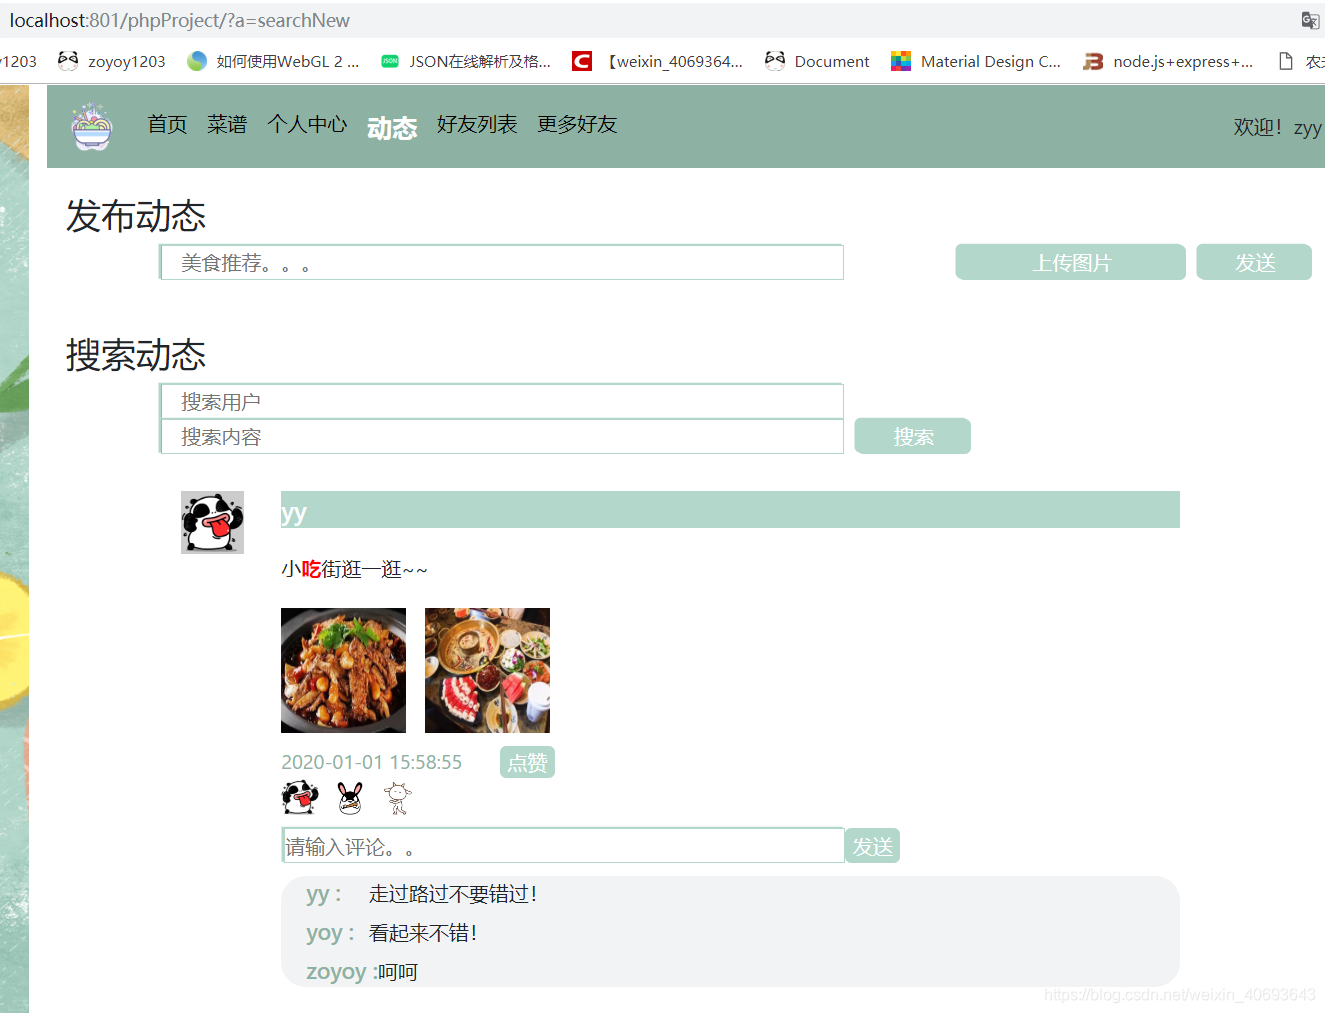This screenshot has width=1325, height=1013.
Task: Open the 个人中心 navigation item
Action: click(307, 124)
